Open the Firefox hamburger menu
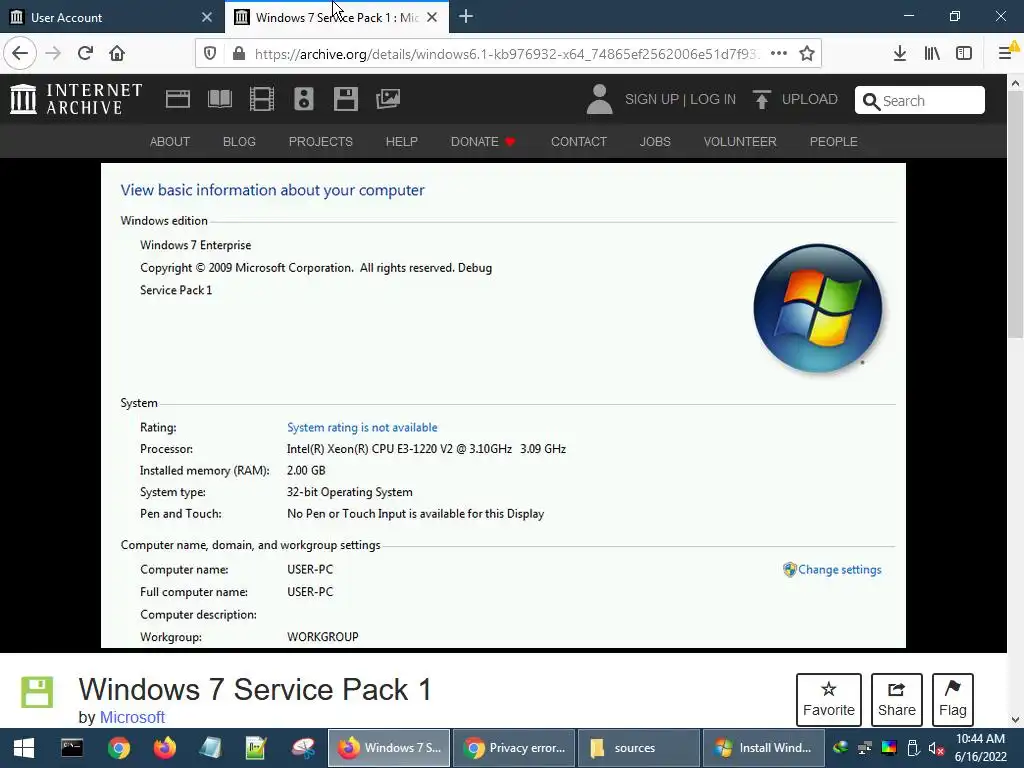The image size is (1024, 768). click(x=1006, y=53)
